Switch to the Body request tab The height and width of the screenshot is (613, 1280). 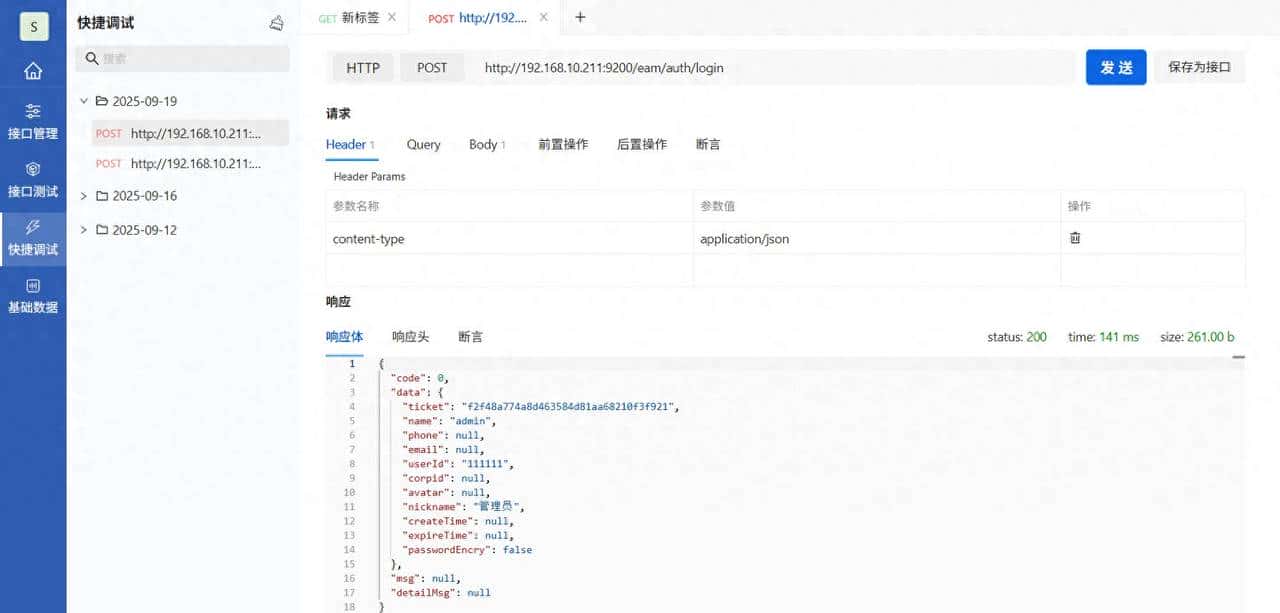click(486, 144)
